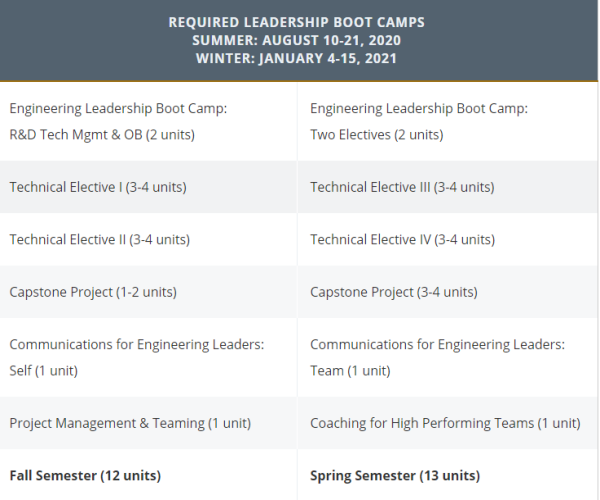Click Fall Semester (12 units) total
The width and height of the screenshot is (600, 500).
coord(85,476)
